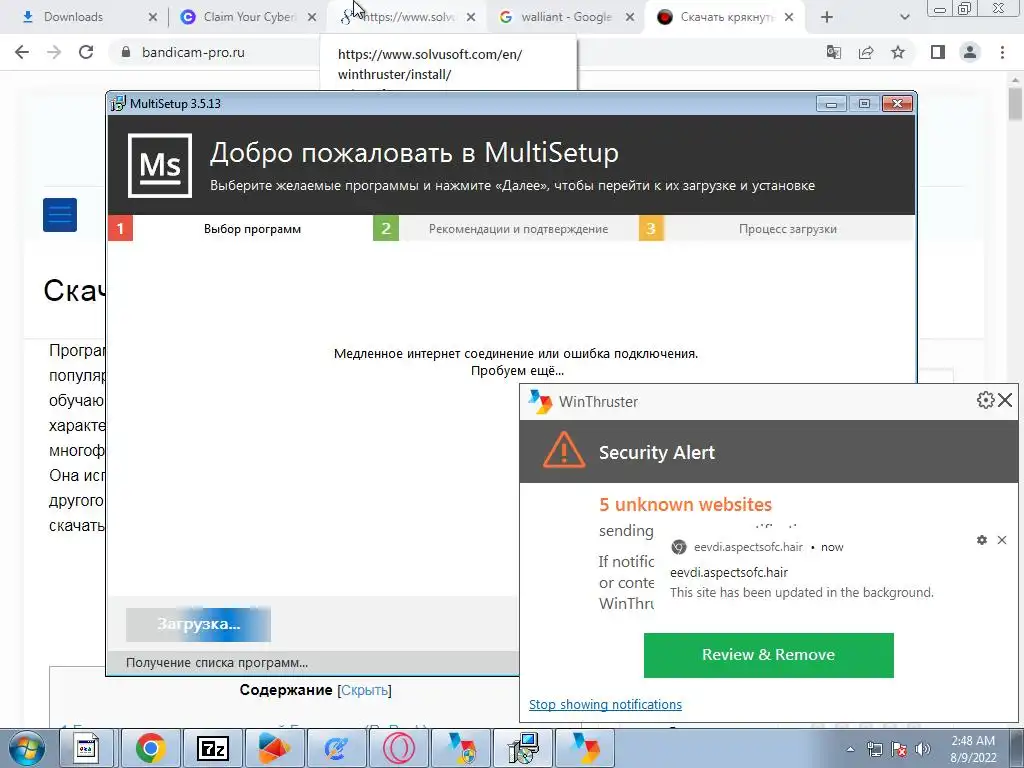Close the WinThruster alert popup
This screenshot has height=768, width=1024.
1005,400
